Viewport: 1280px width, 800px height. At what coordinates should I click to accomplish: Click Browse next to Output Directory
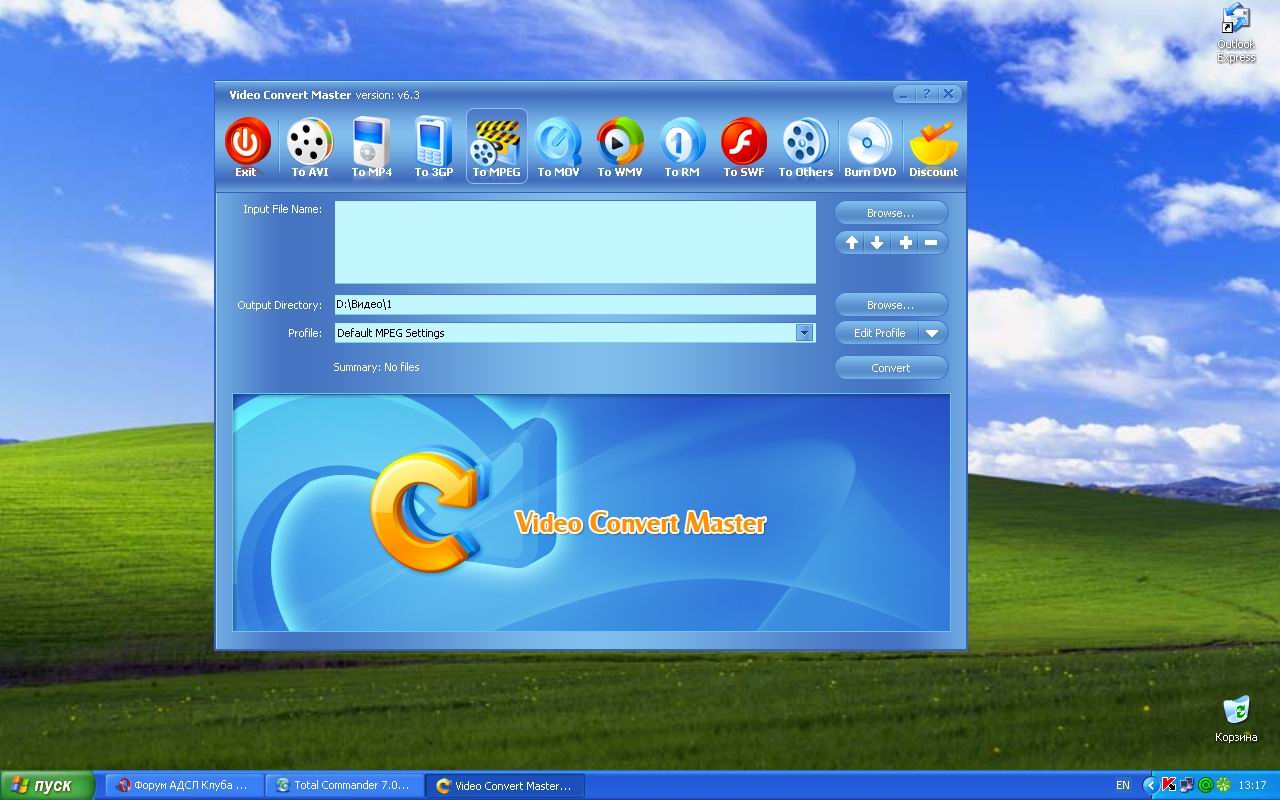[x=890, y=305]
